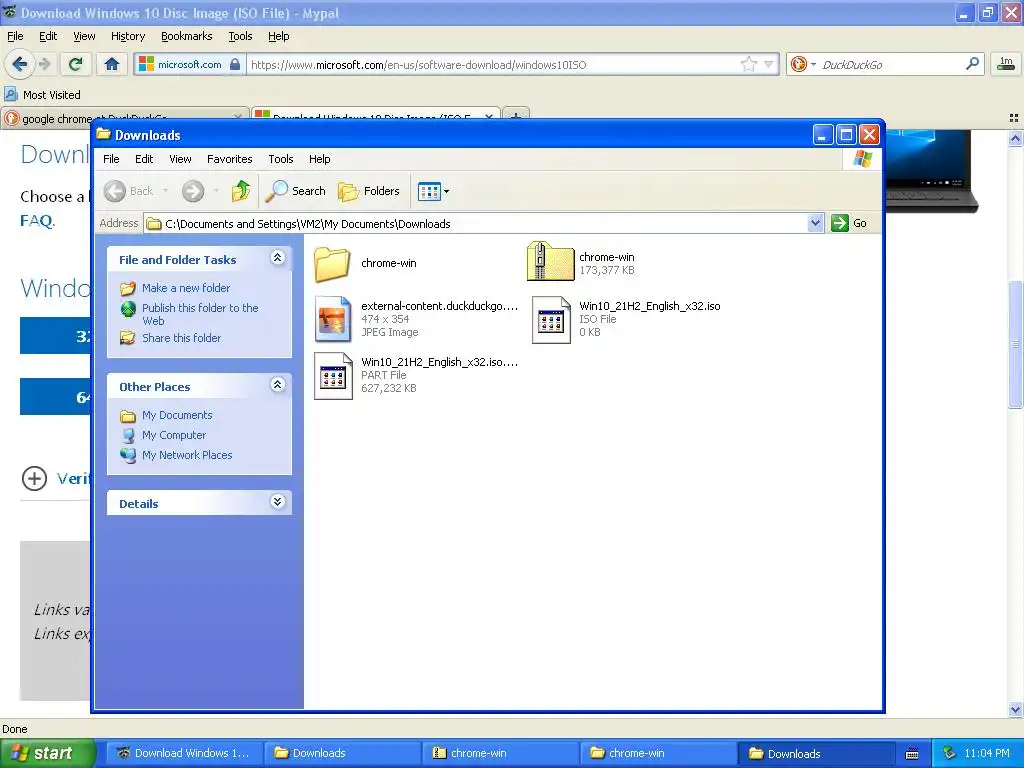The image size is (1024, 768).
Task: Open the Explorer File menu
Action: 111,159
